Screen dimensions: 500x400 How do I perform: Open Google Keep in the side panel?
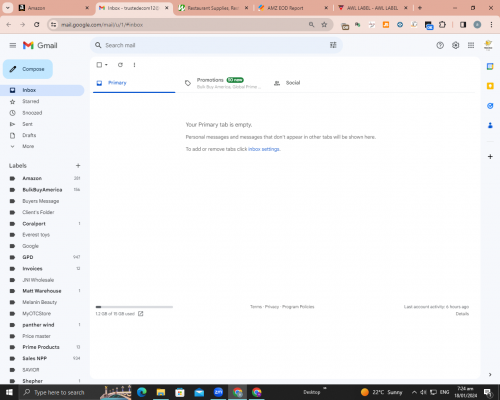(x=490, y=86)
